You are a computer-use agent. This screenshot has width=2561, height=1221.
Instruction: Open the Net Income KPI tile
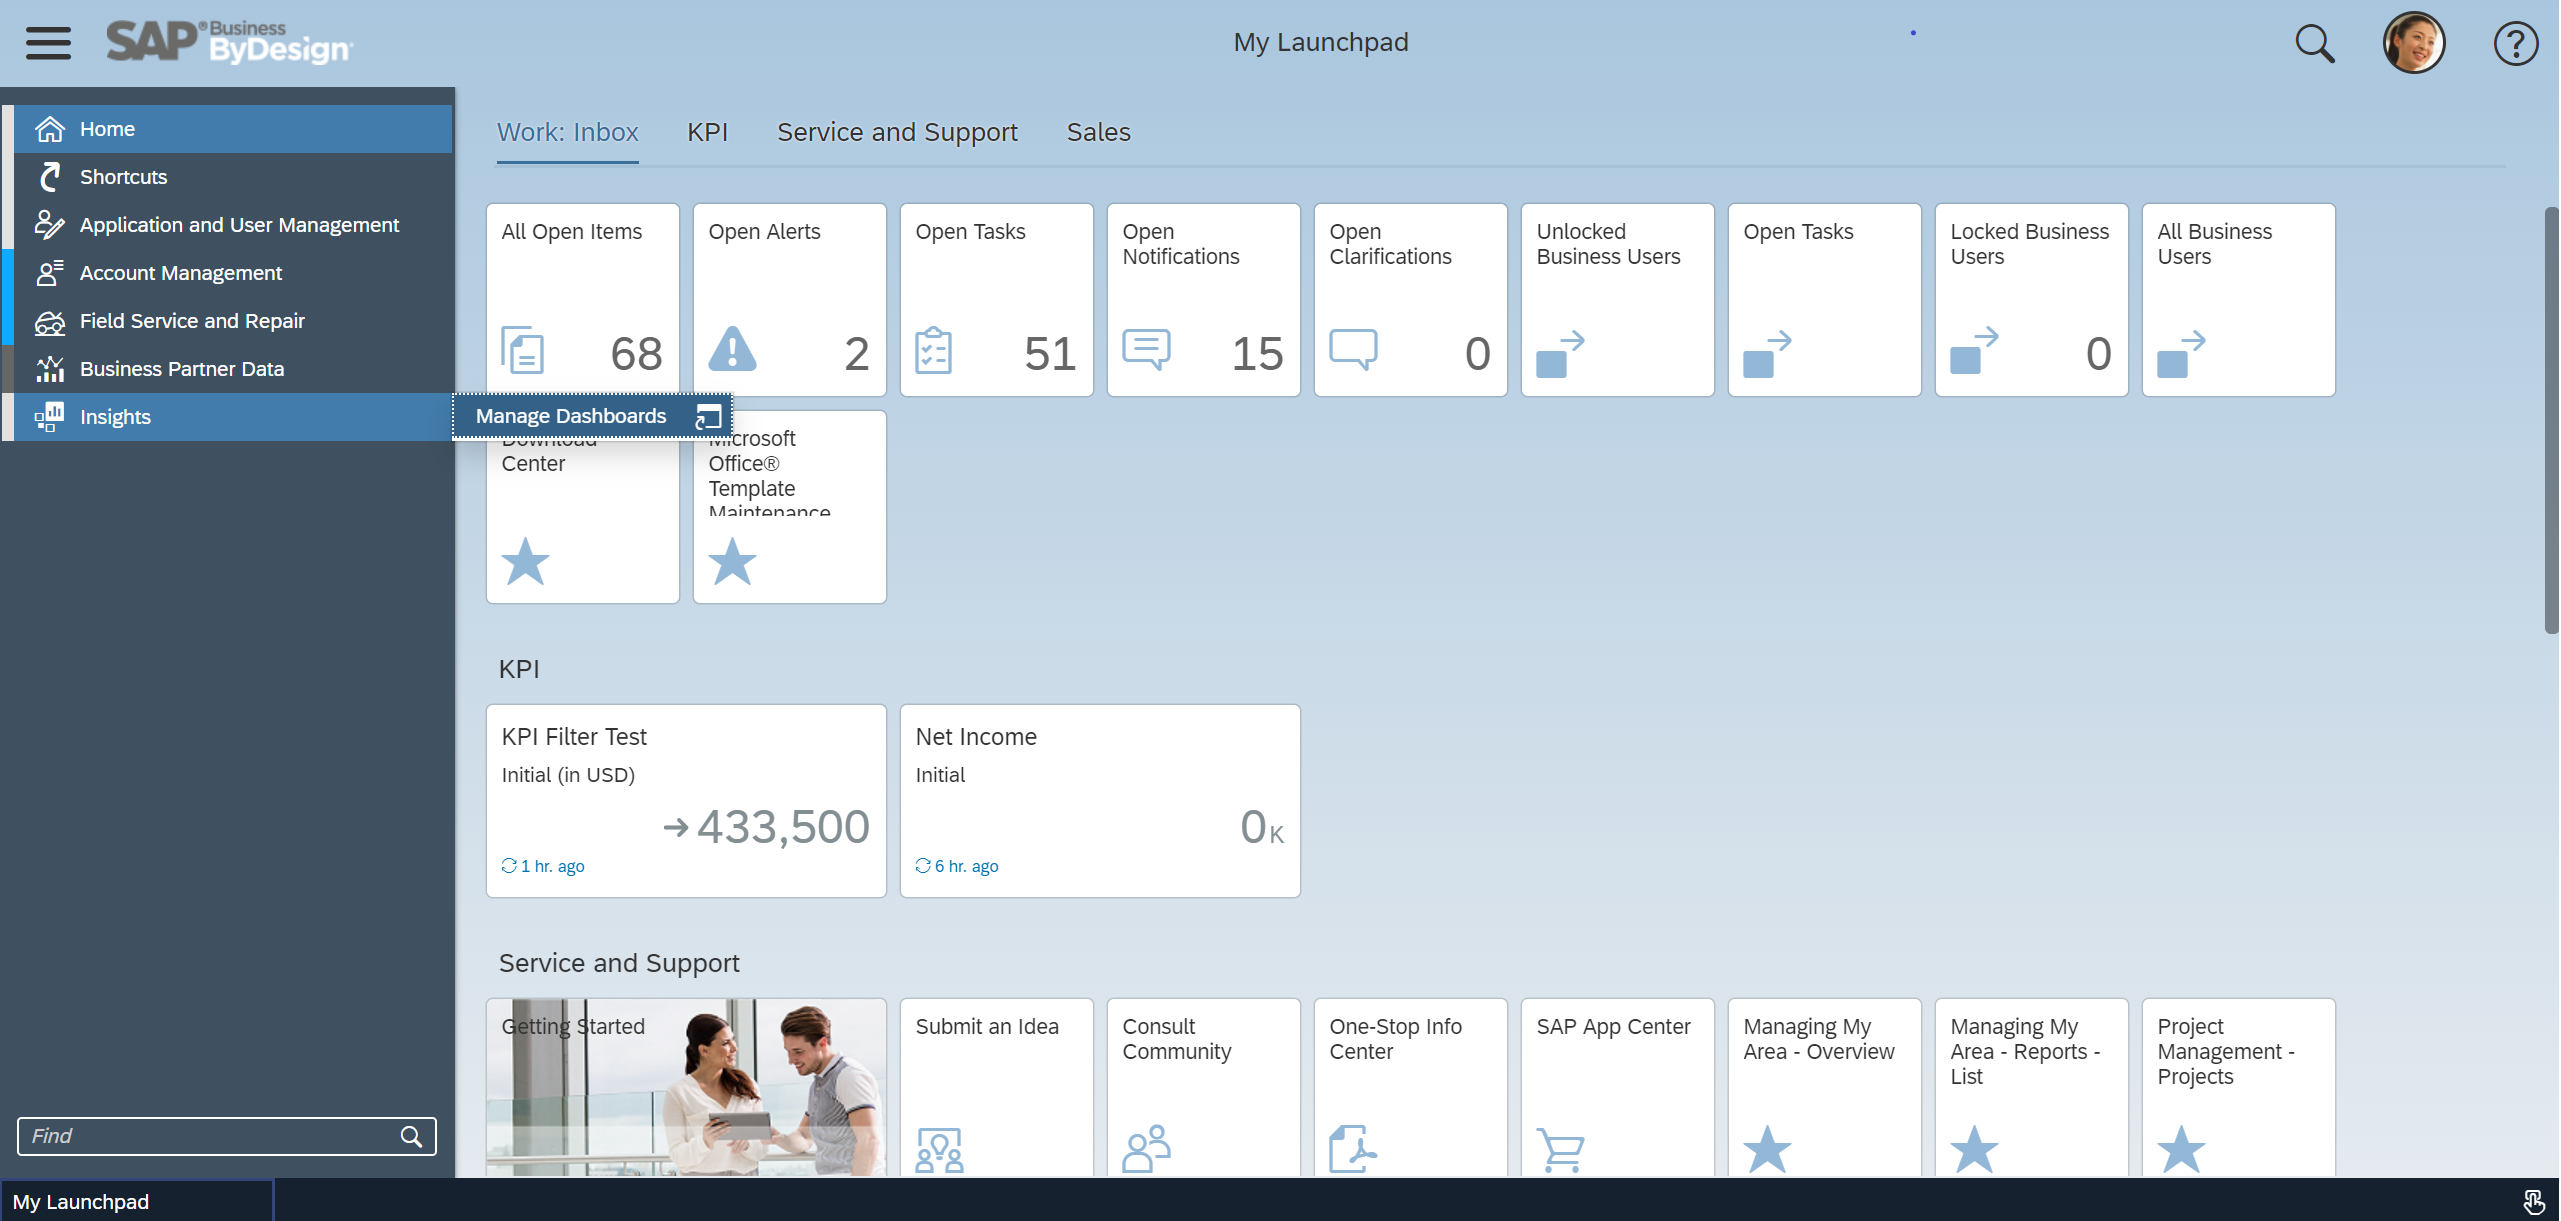(1100, 801)
